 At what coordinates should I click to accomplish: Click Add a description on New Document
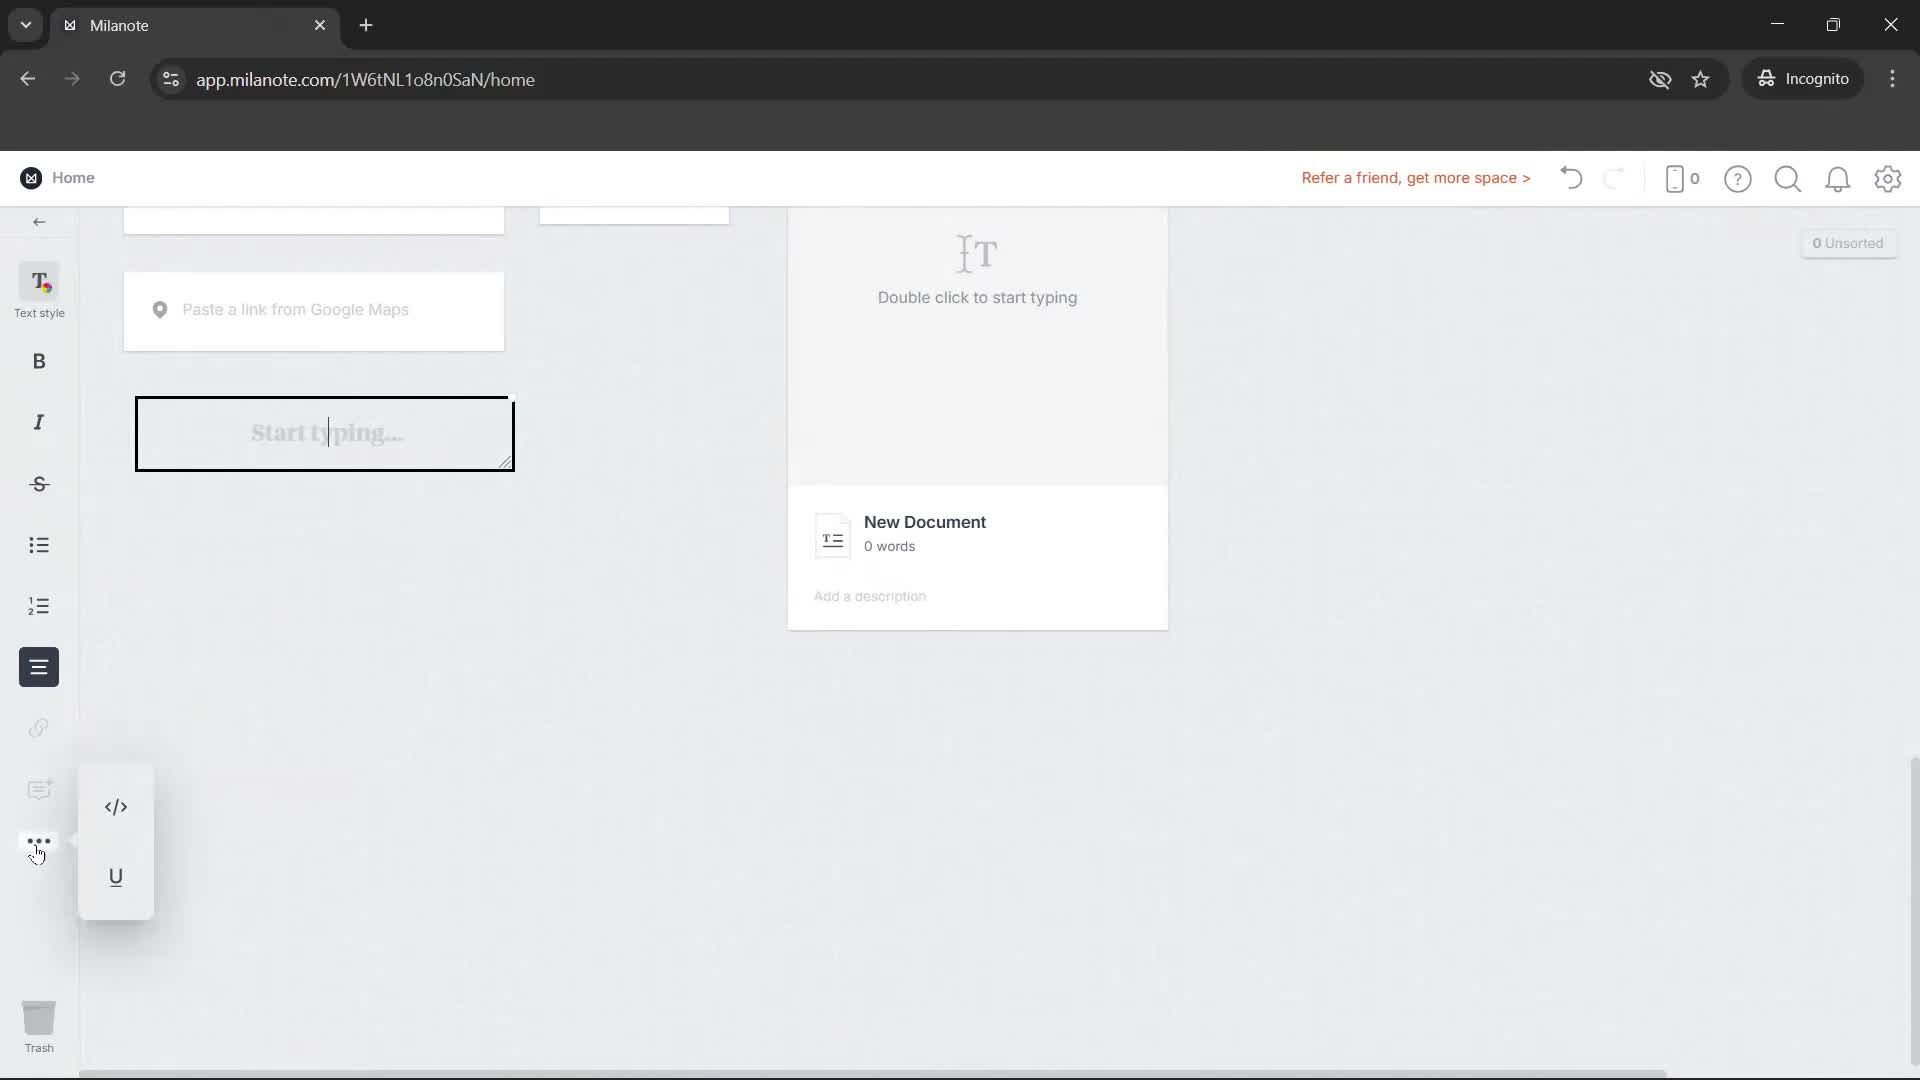pyautogui.click(x=869, y=596)
